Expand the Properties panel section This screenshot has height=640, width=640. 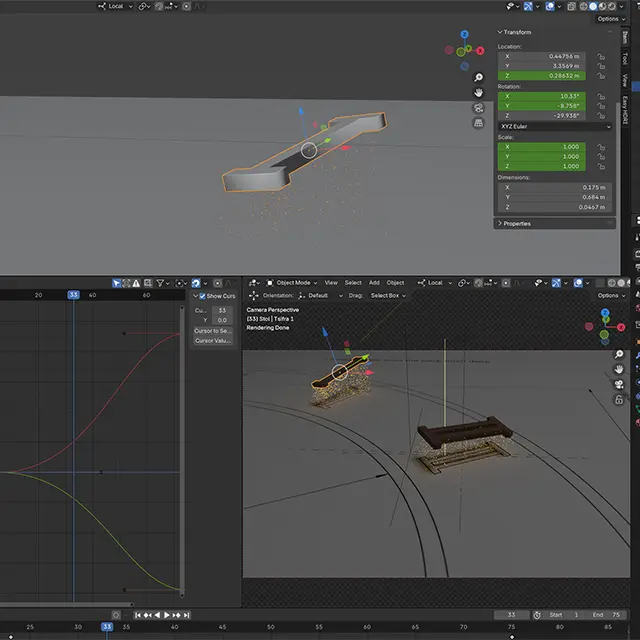pyautogui.click(x=517, y=223)
